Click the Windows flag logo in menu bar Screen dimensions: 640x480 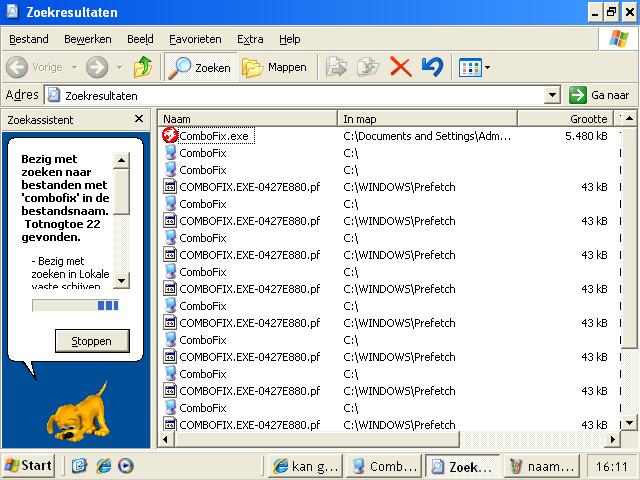tap(619, 39)
